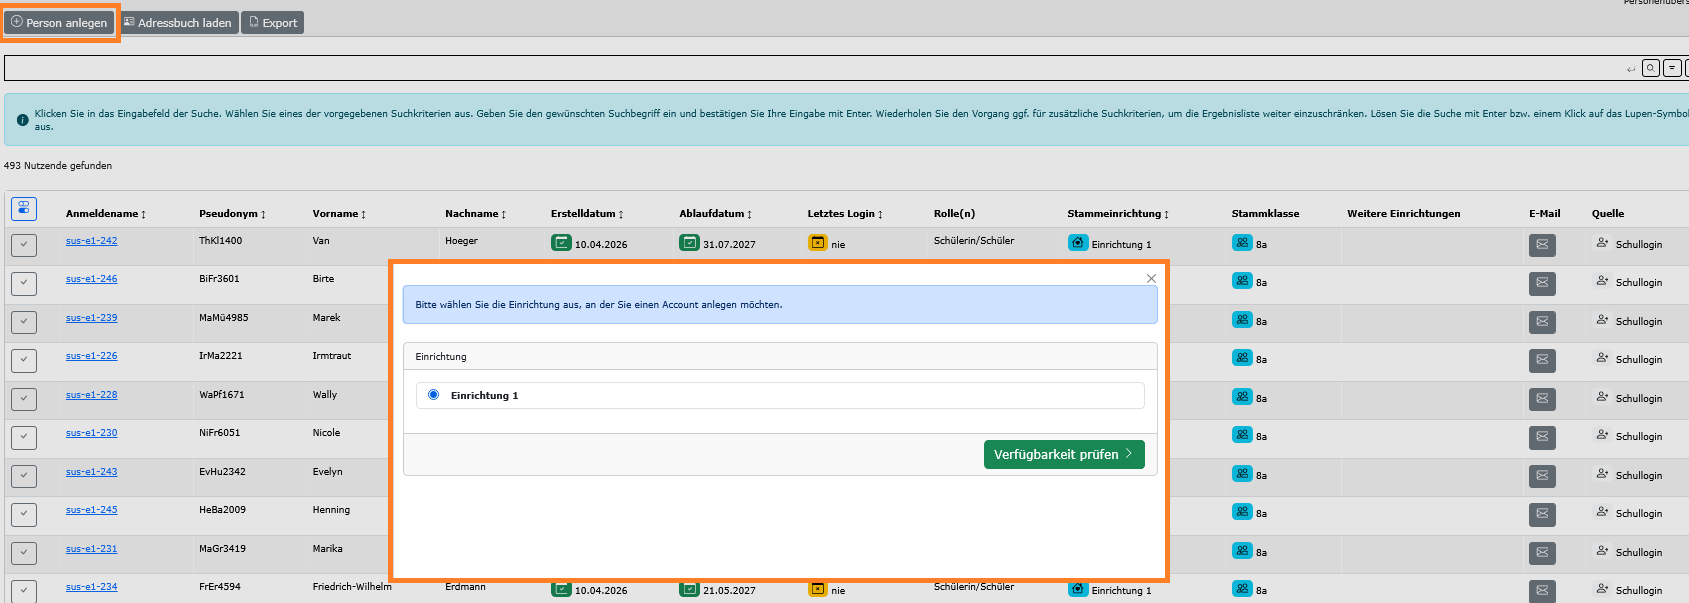Screen dimensions: 1689x603
Task: Click the Stammeinrichtung icon for sus-e1-242
Action: (1078, 243)
